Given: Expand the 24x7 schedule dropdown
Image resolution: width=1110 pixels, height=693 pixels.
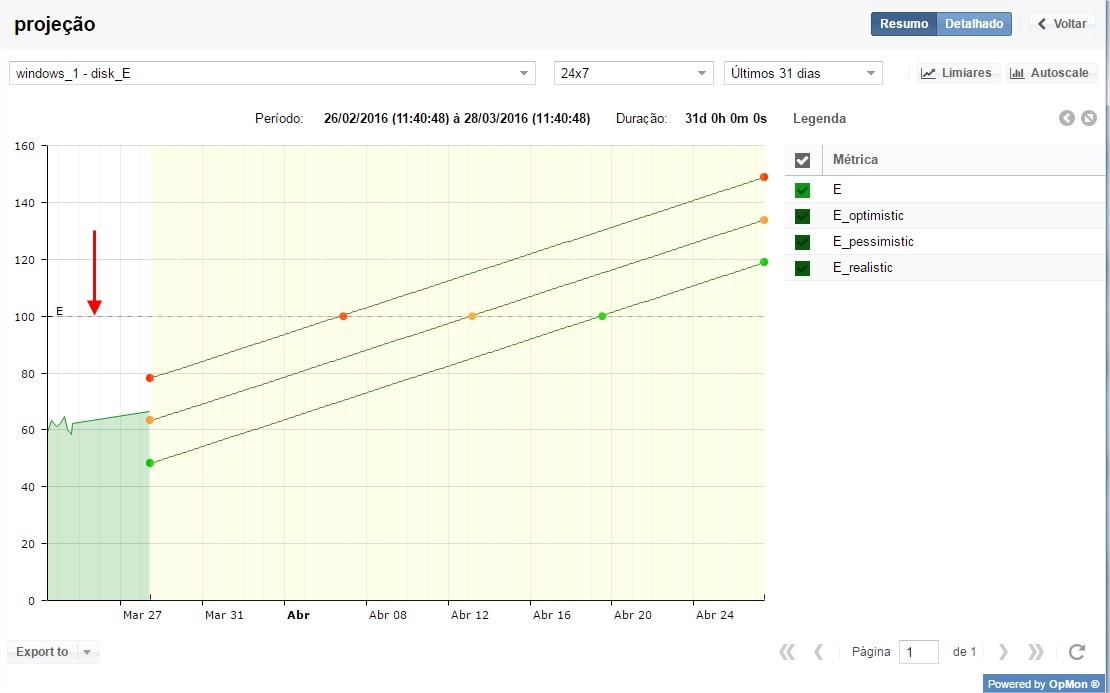Looking at the screenshot, I should (x=632, y=73).
